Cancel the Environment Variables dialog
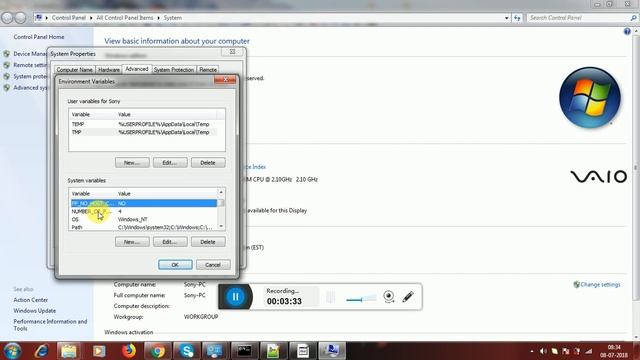The height and width of the screenshot is (360, 640). (213, 264)
